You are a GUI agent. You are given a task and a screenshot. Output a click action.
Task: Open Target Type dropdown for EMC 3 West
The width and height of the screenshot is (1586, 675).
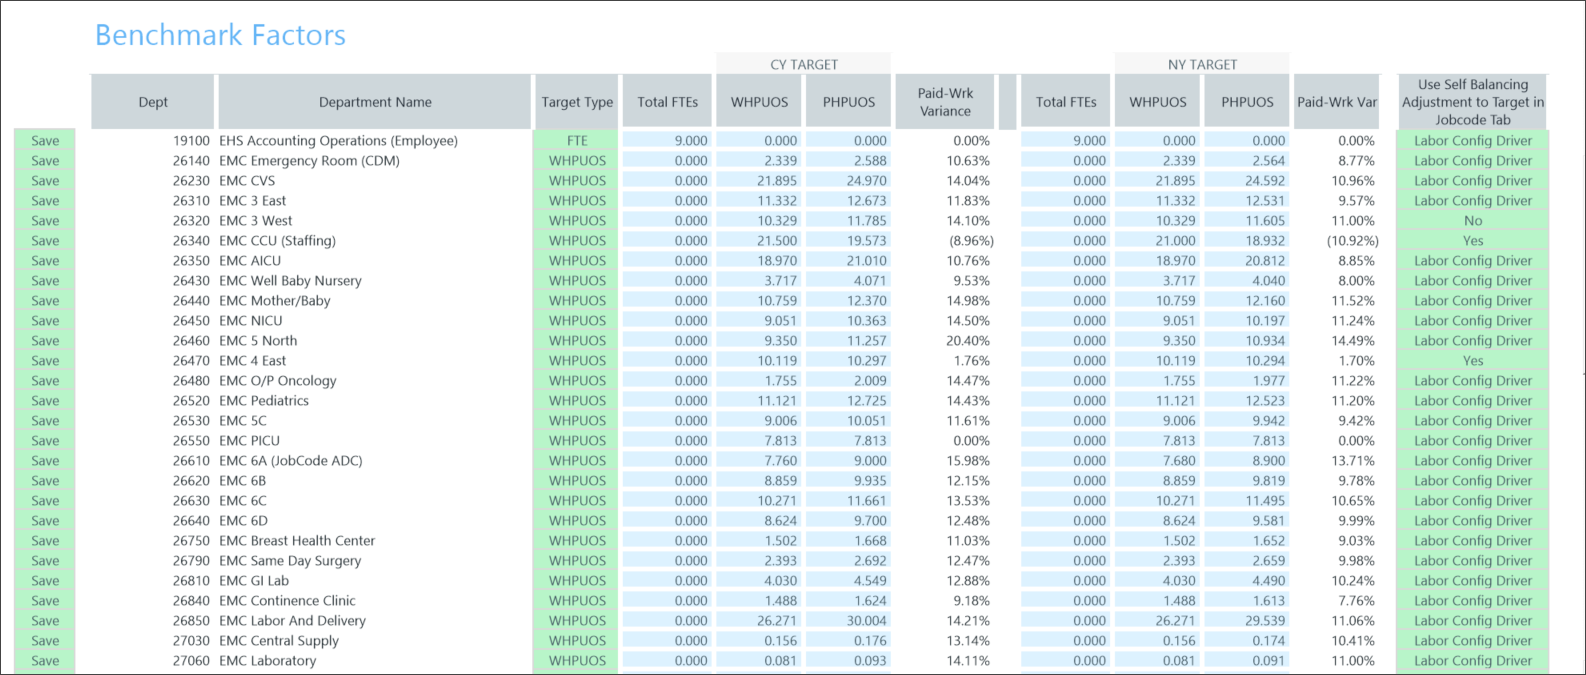577,221
